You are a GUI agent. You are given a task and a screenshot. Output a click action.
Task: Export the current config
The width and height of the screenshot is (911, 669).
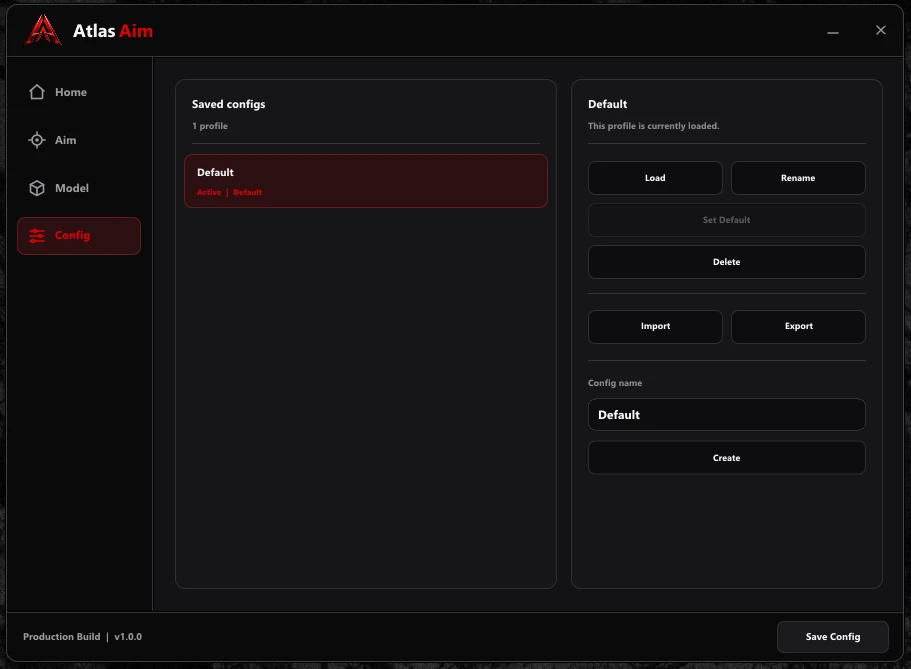point(798,326)
